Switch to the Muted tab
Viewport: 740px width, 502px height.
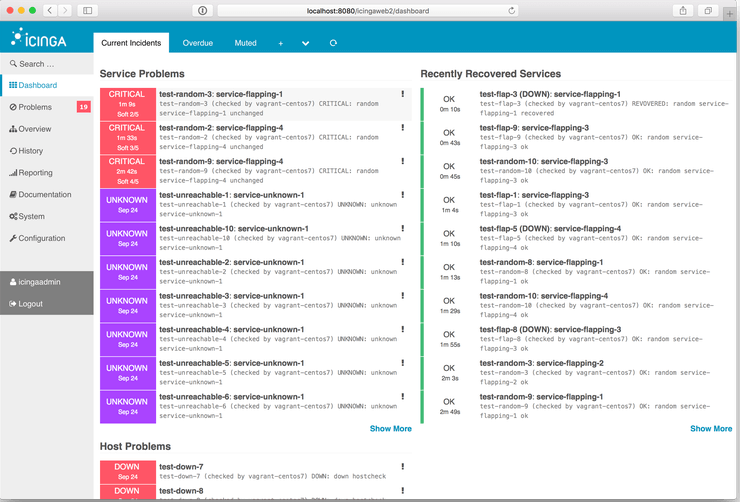[245, 43]
